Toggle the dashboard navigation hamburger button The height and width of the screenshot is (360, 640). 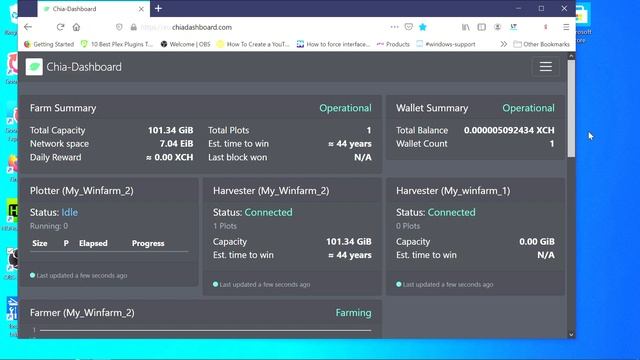tap(546, 67)
